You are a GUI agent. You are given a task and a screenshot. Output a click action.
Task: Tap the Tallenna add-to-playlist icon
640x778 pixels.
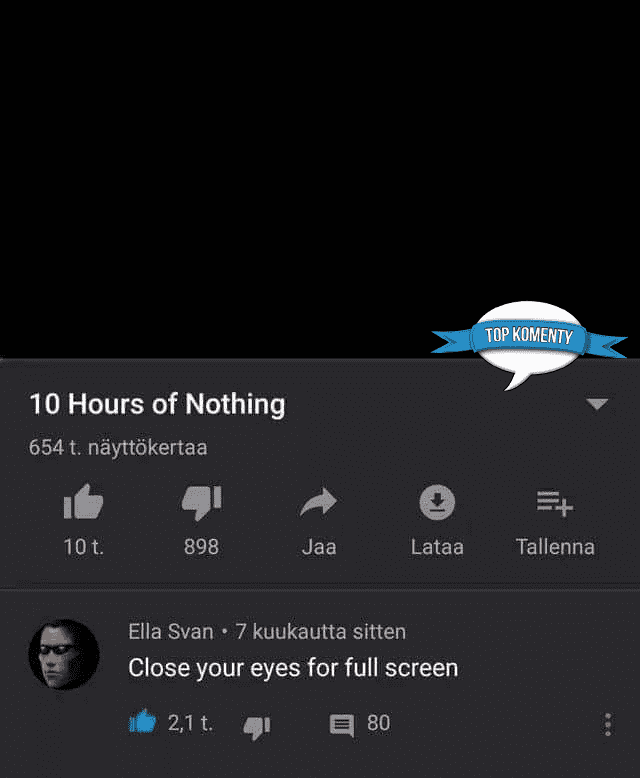click(x=555, y=503)
